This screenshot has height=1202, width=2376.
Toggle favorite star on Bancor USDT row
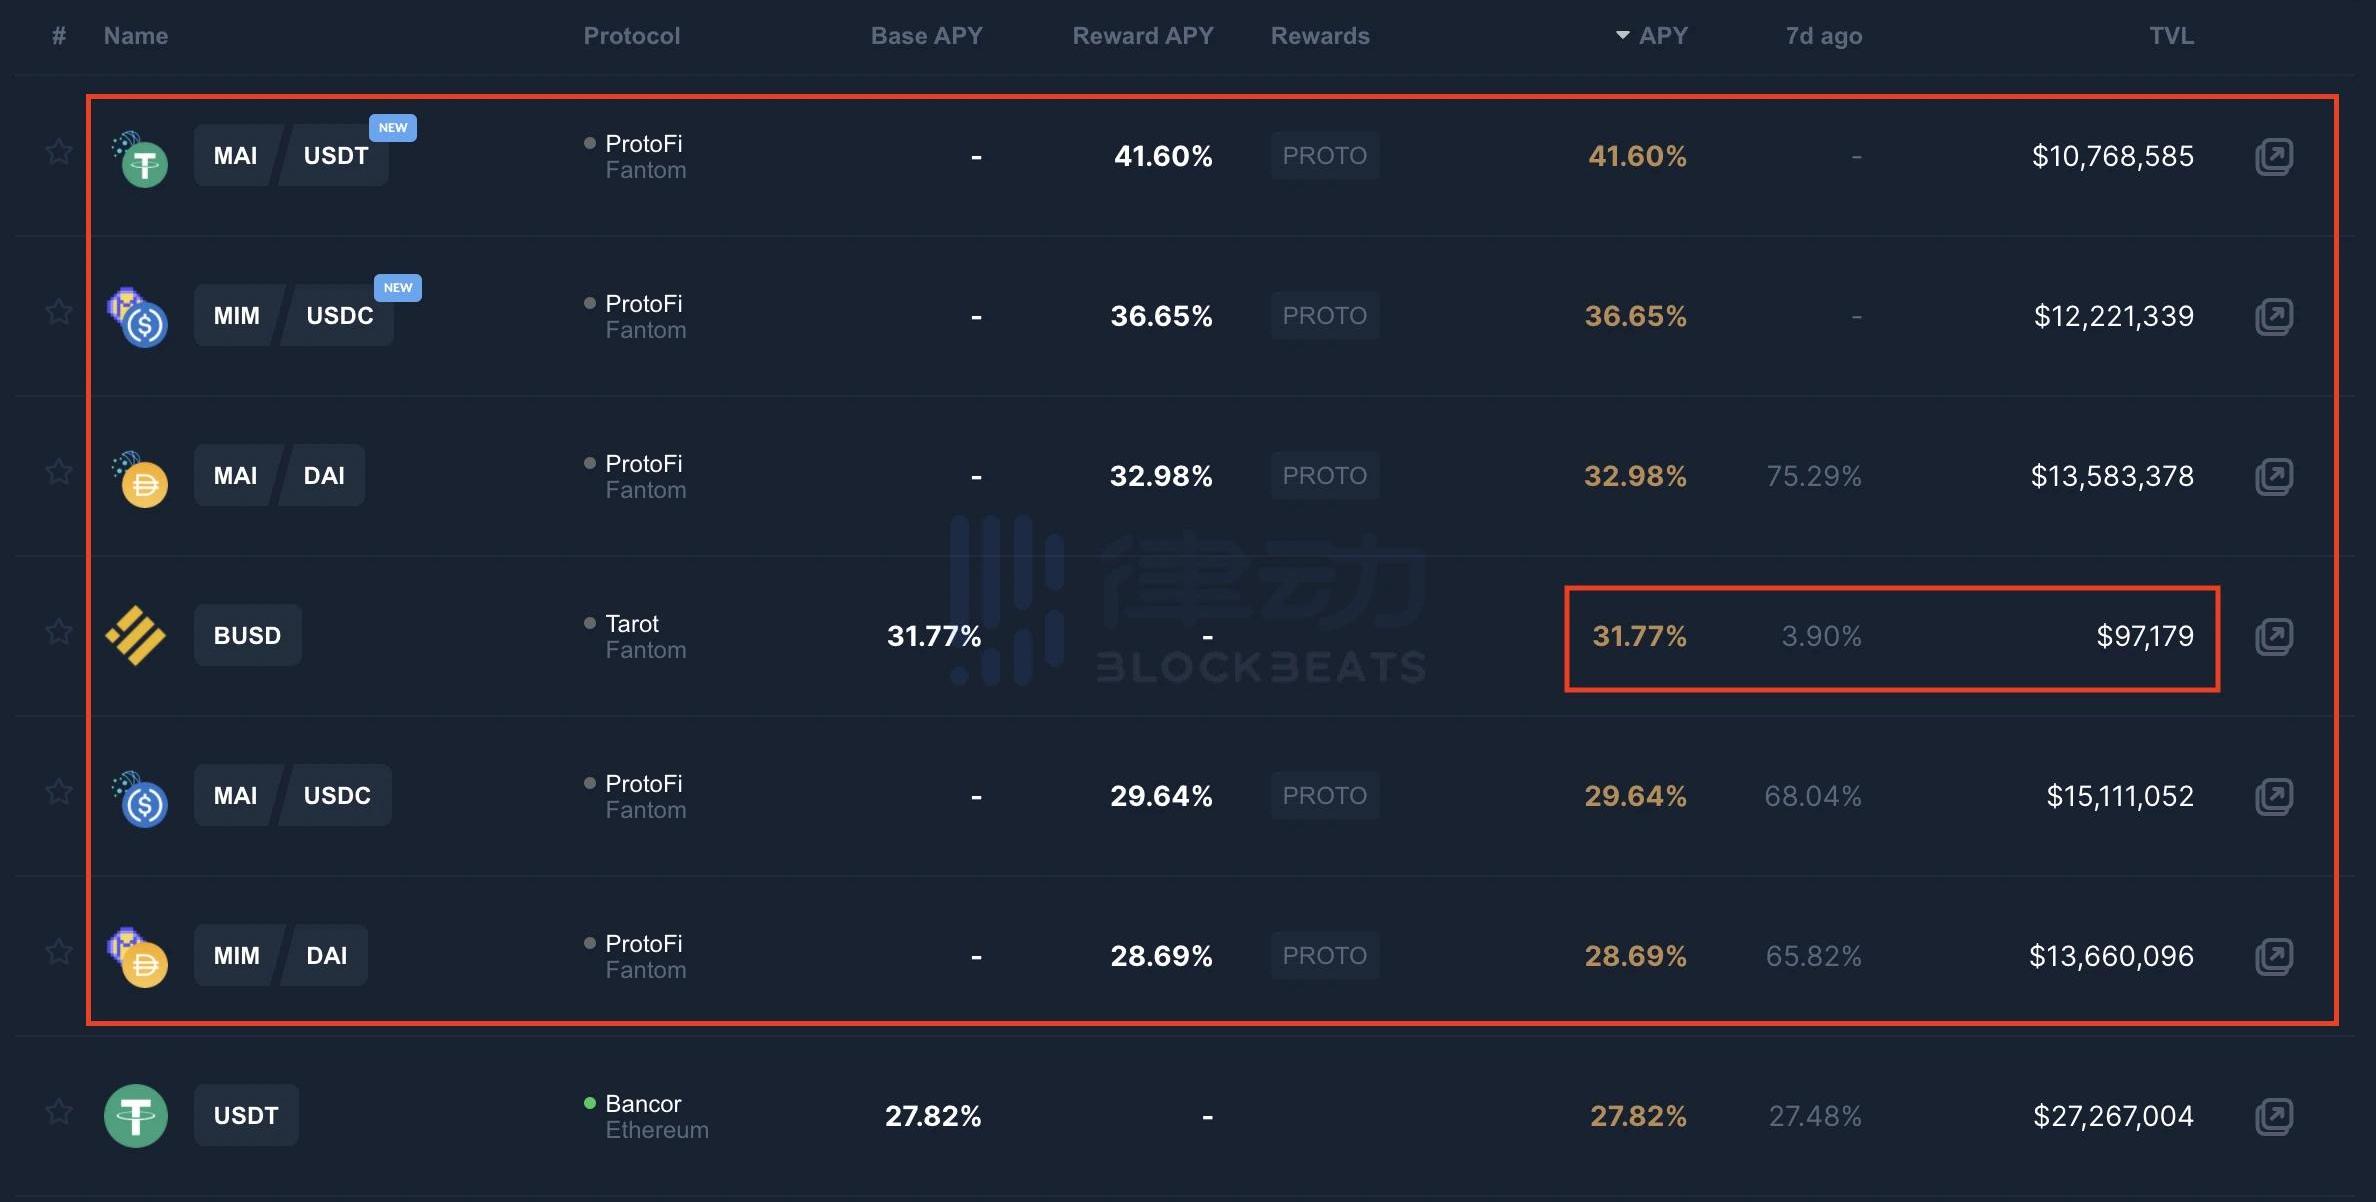click(59, 1112)
